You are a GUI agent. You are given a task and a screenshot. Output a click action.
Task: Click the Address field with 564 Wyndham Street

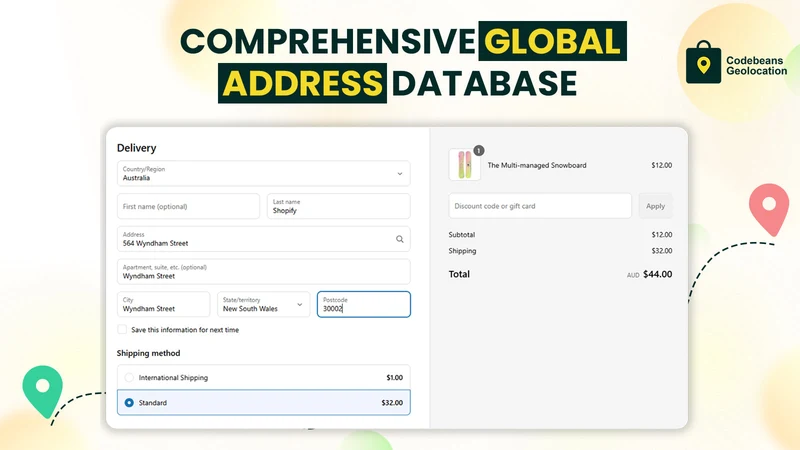pos(263,239)
